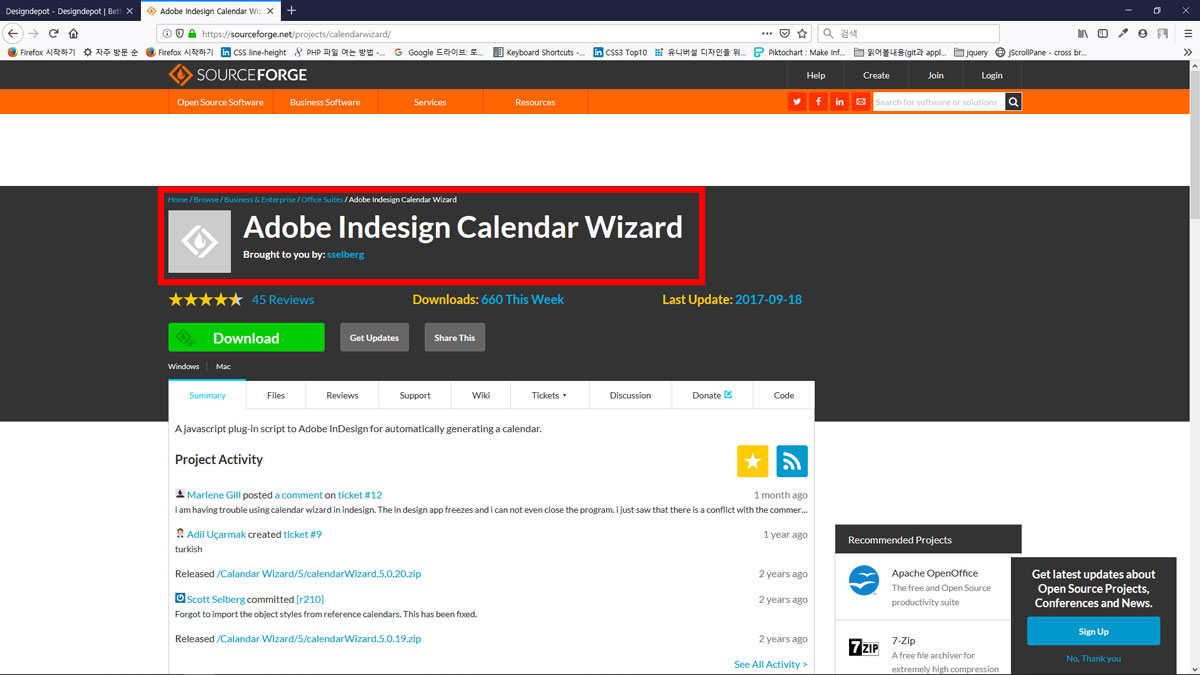1200x675 pixels.
Task: Open Firefox hamburger menu
Action: tap(1187, 33)
